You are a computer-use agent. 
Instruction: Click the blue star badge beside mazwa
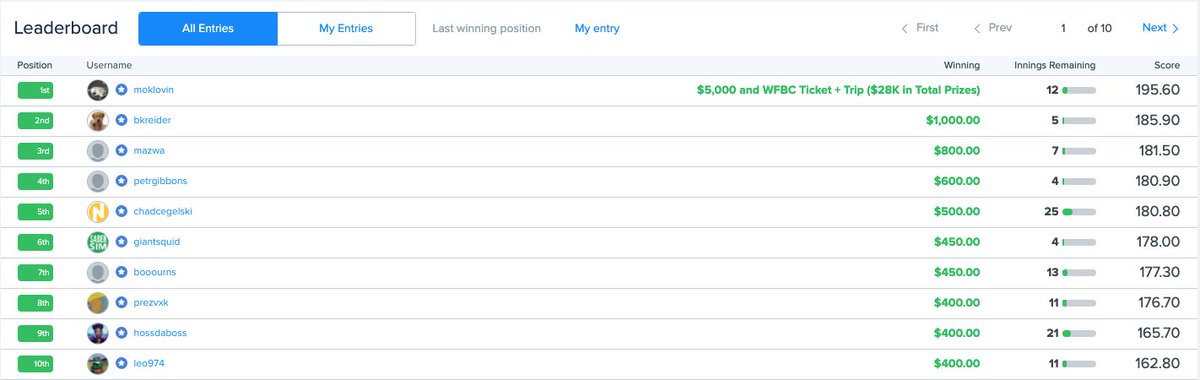tap(121, 151)
